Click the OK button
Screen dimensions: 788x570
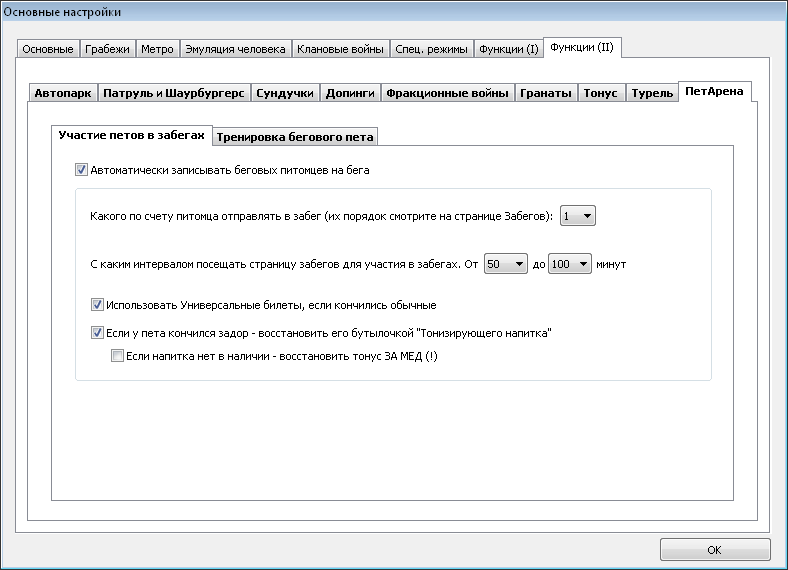[715, 550]
